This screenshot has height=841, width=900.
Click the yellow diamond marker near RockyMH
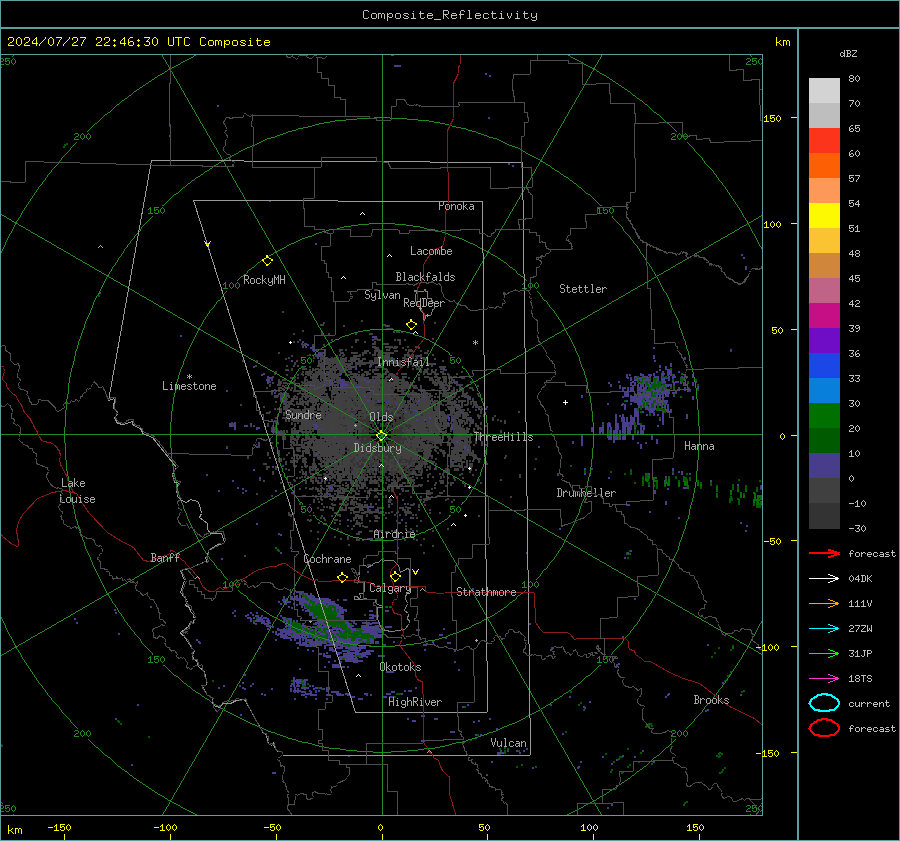[267, 261]
